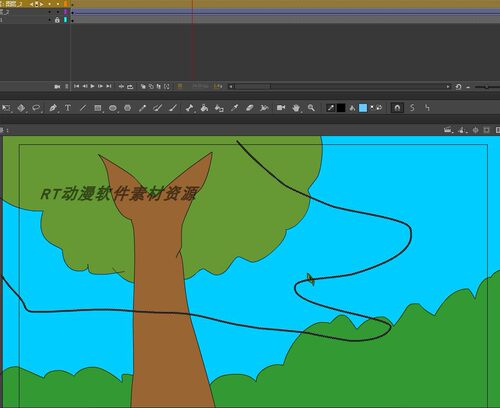The width and height of the screenshot is (500, 408).
Task: Select the Pen tool
Action: pyautogui.click(x=53, y=108)
